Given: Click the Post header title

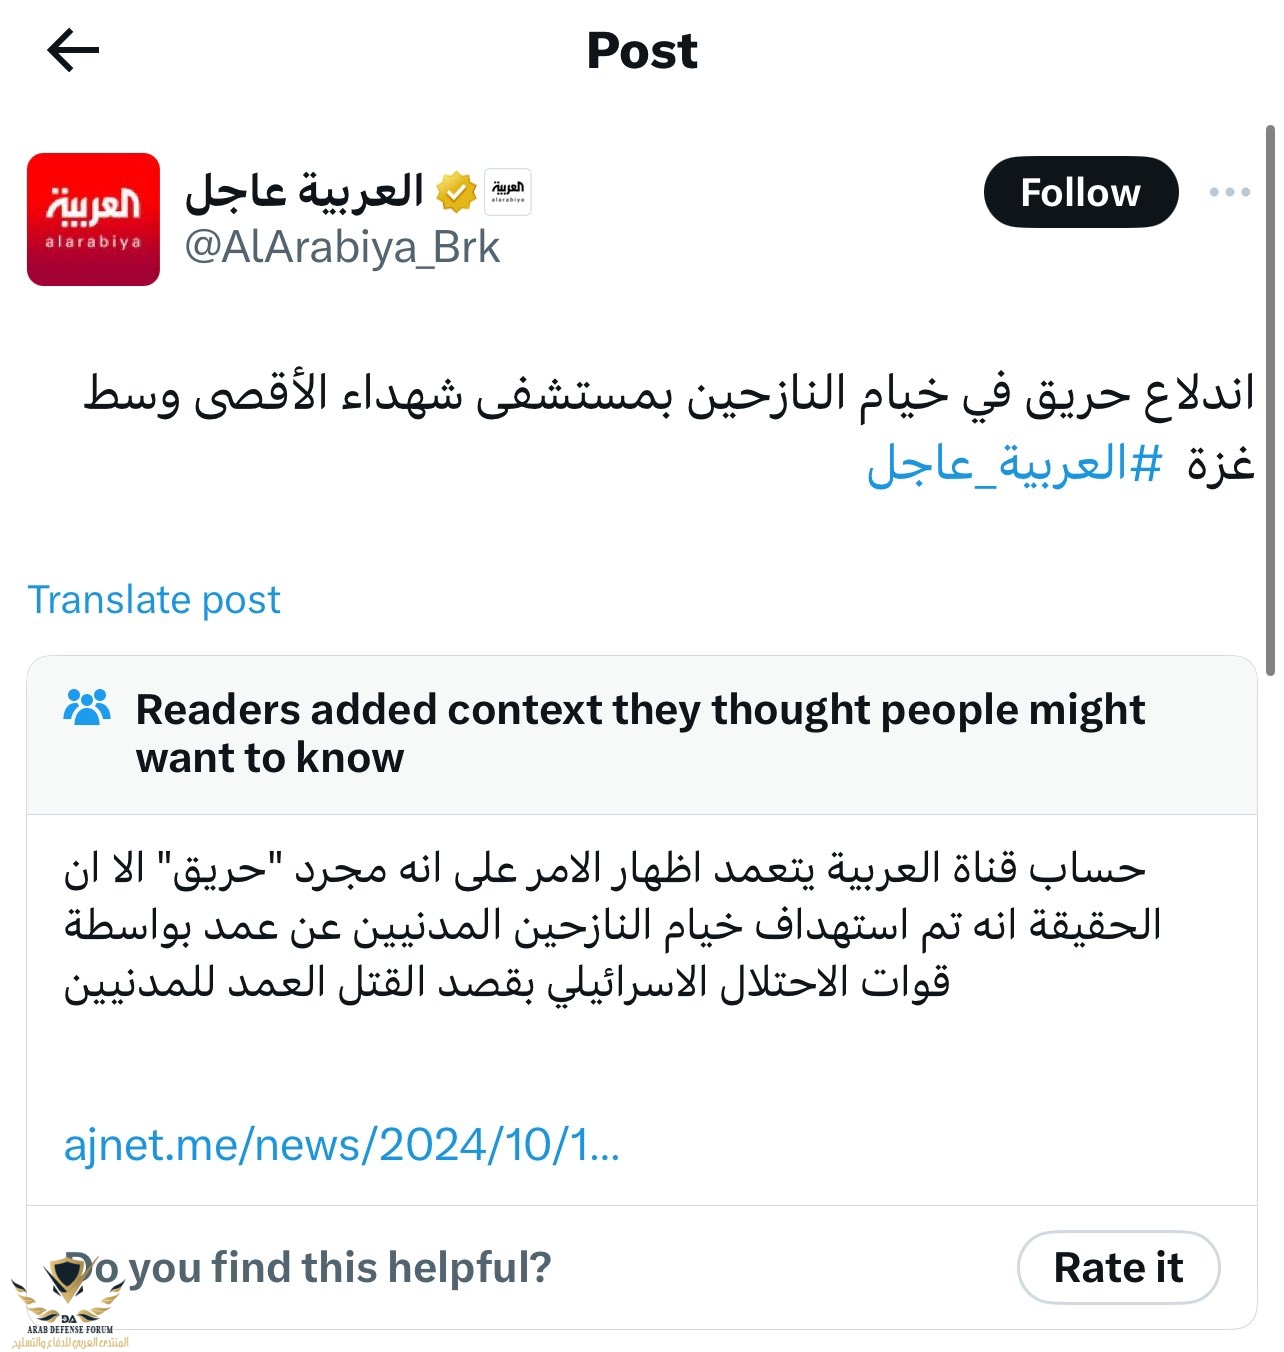Looking at the screenshot, I should (641, 50).
